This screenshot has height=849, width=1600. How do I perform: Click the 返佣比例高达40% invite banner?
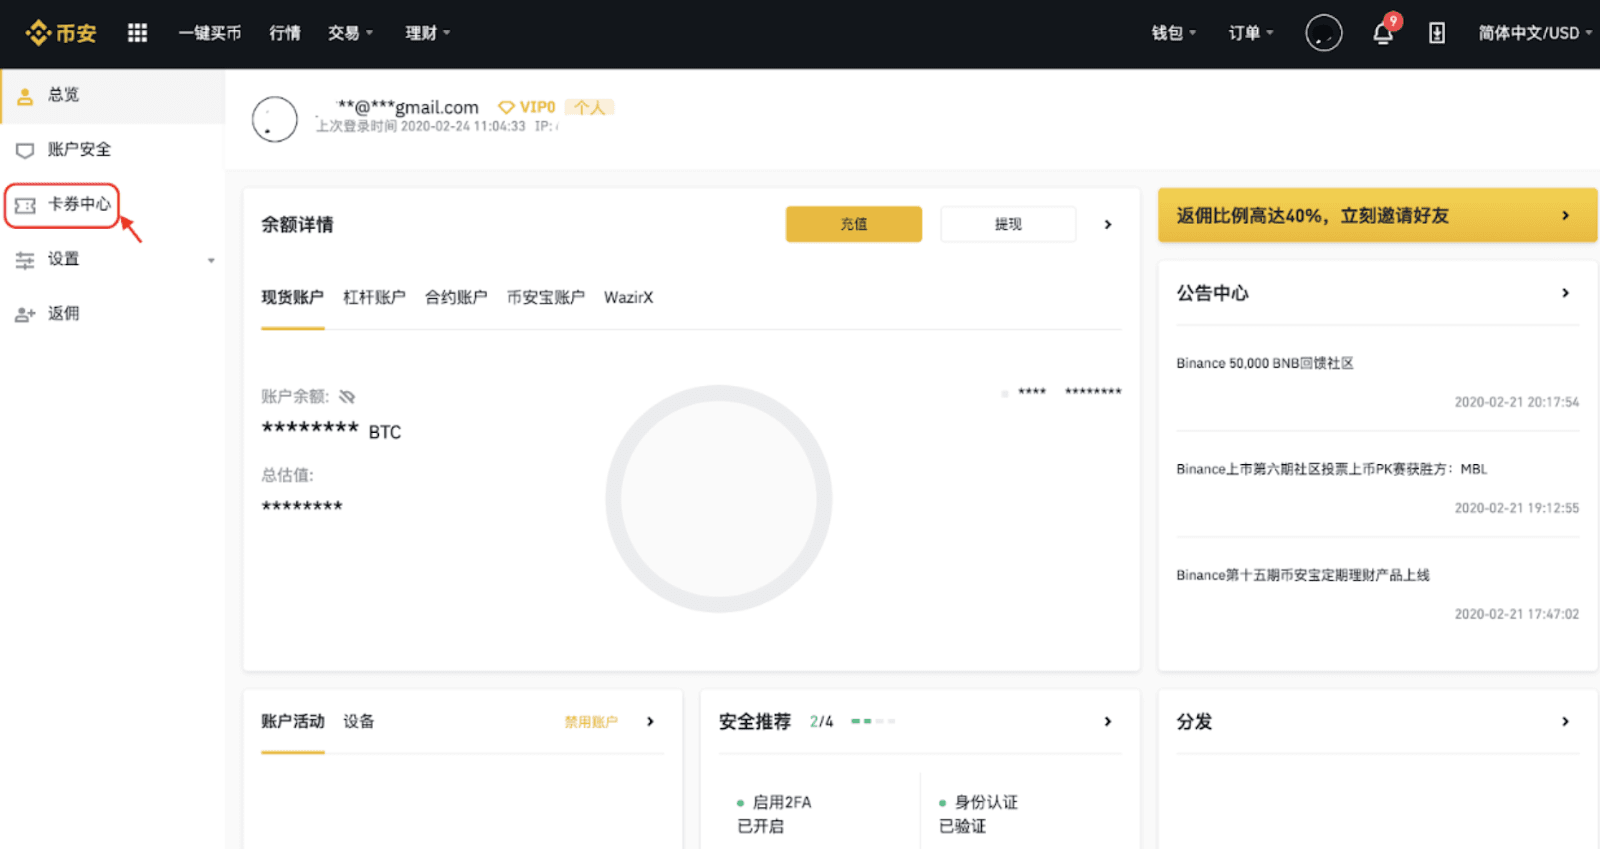[x=1377, y=215]
